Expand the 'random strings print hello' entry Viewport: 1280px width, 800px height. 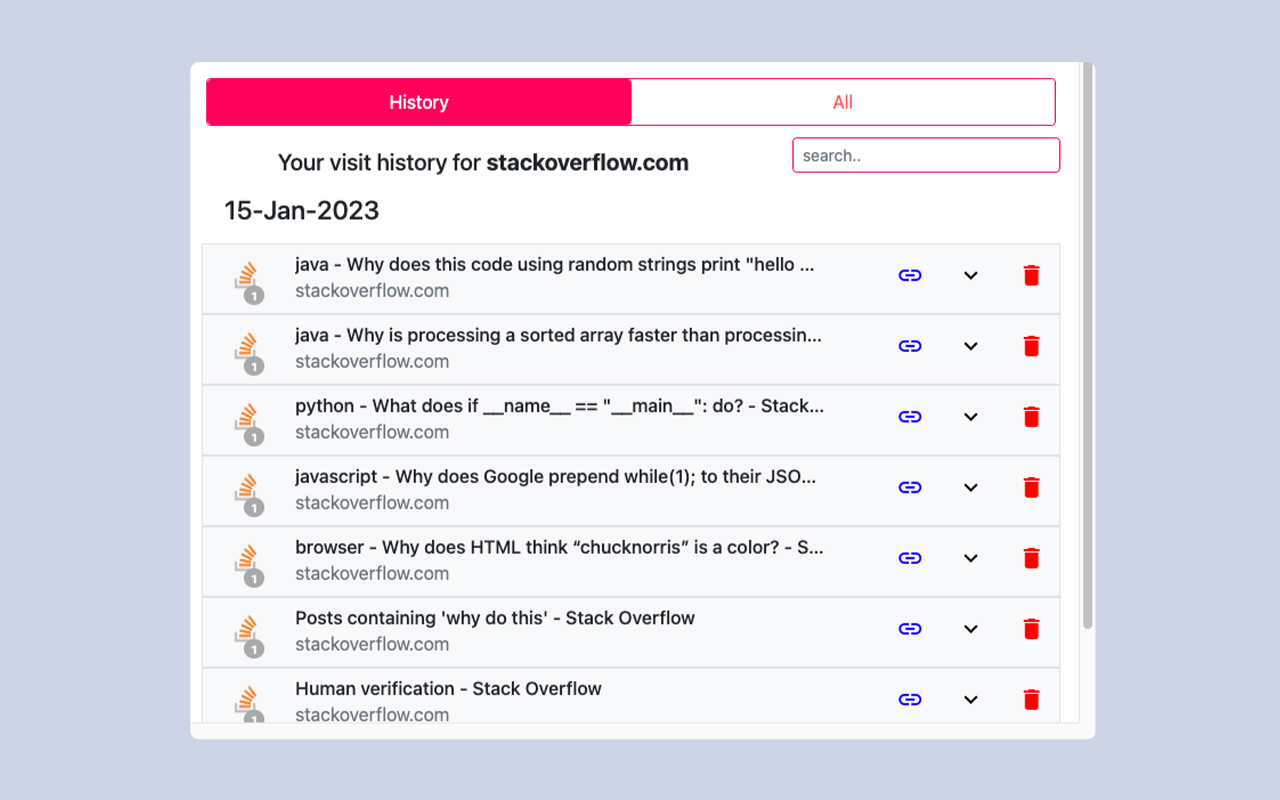pyautogui.click(x=970, y=275)
